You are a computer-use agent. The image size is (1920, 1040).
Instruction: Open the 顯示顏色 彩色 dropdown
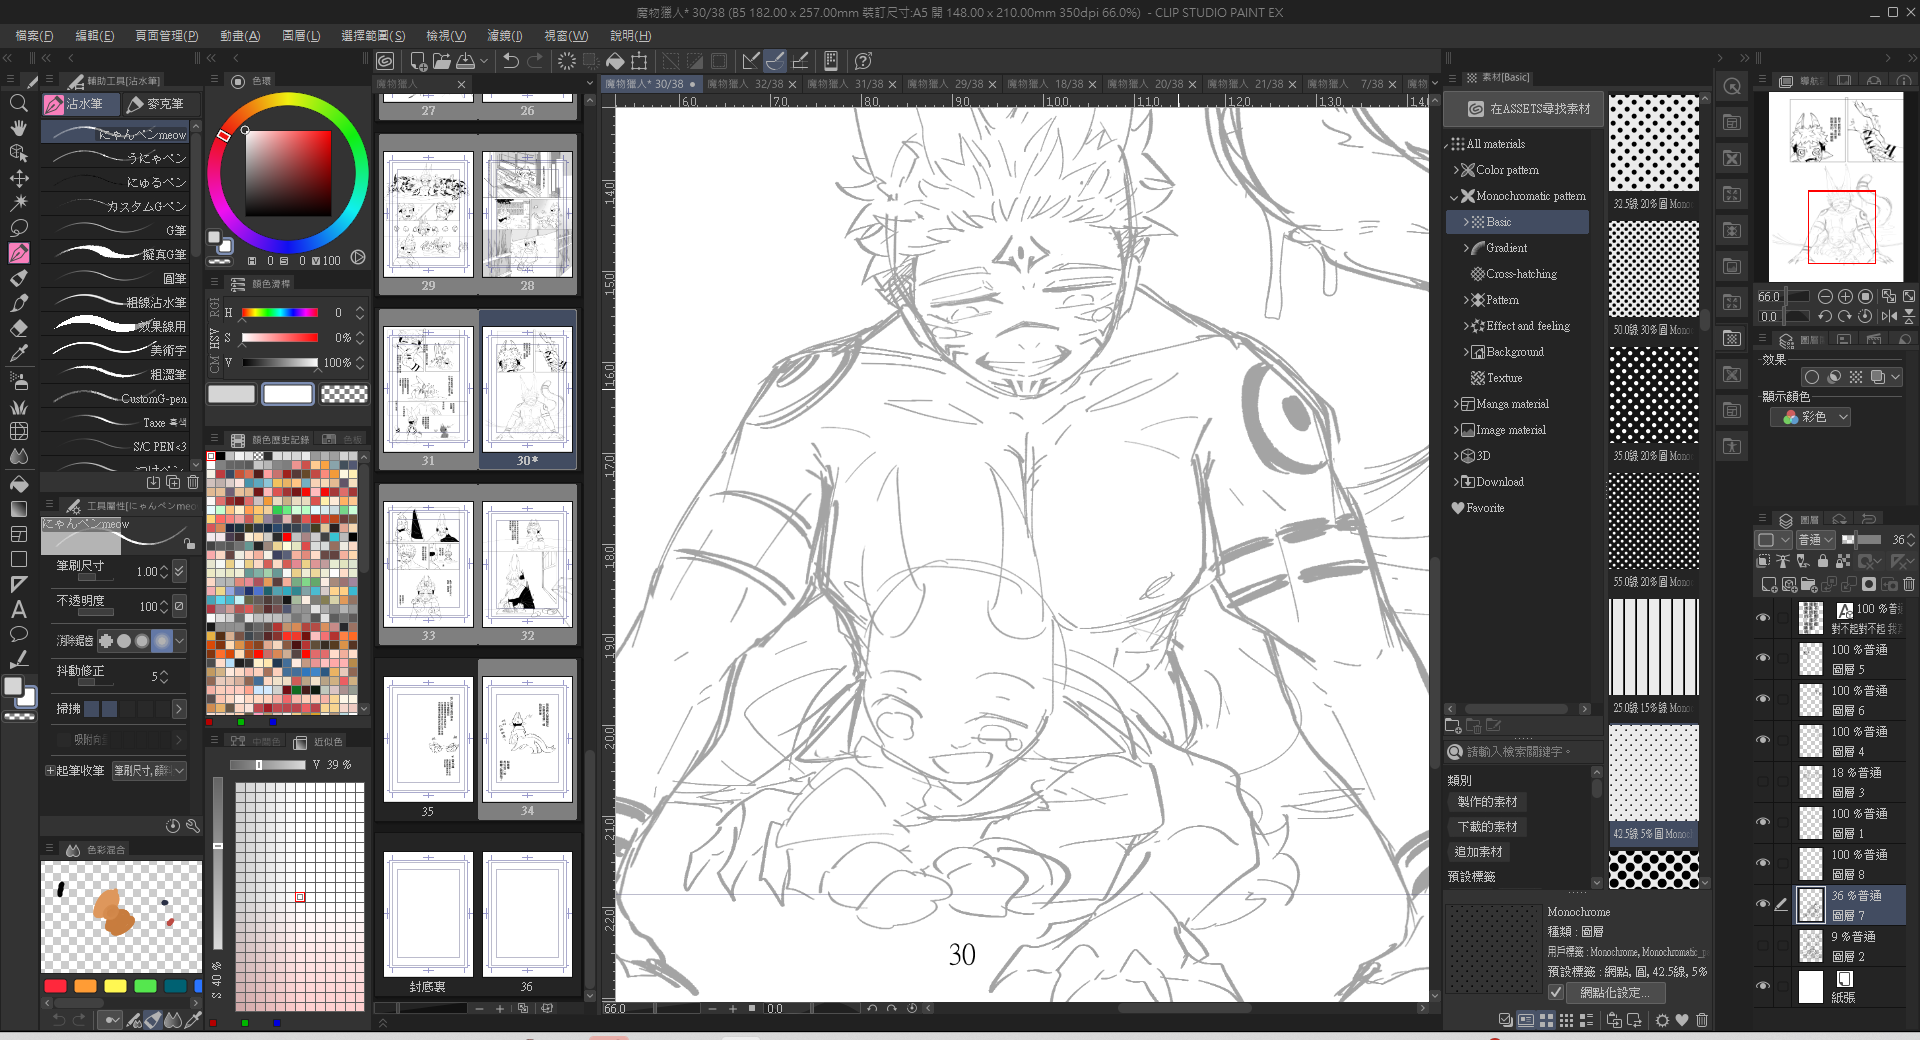1810,417
